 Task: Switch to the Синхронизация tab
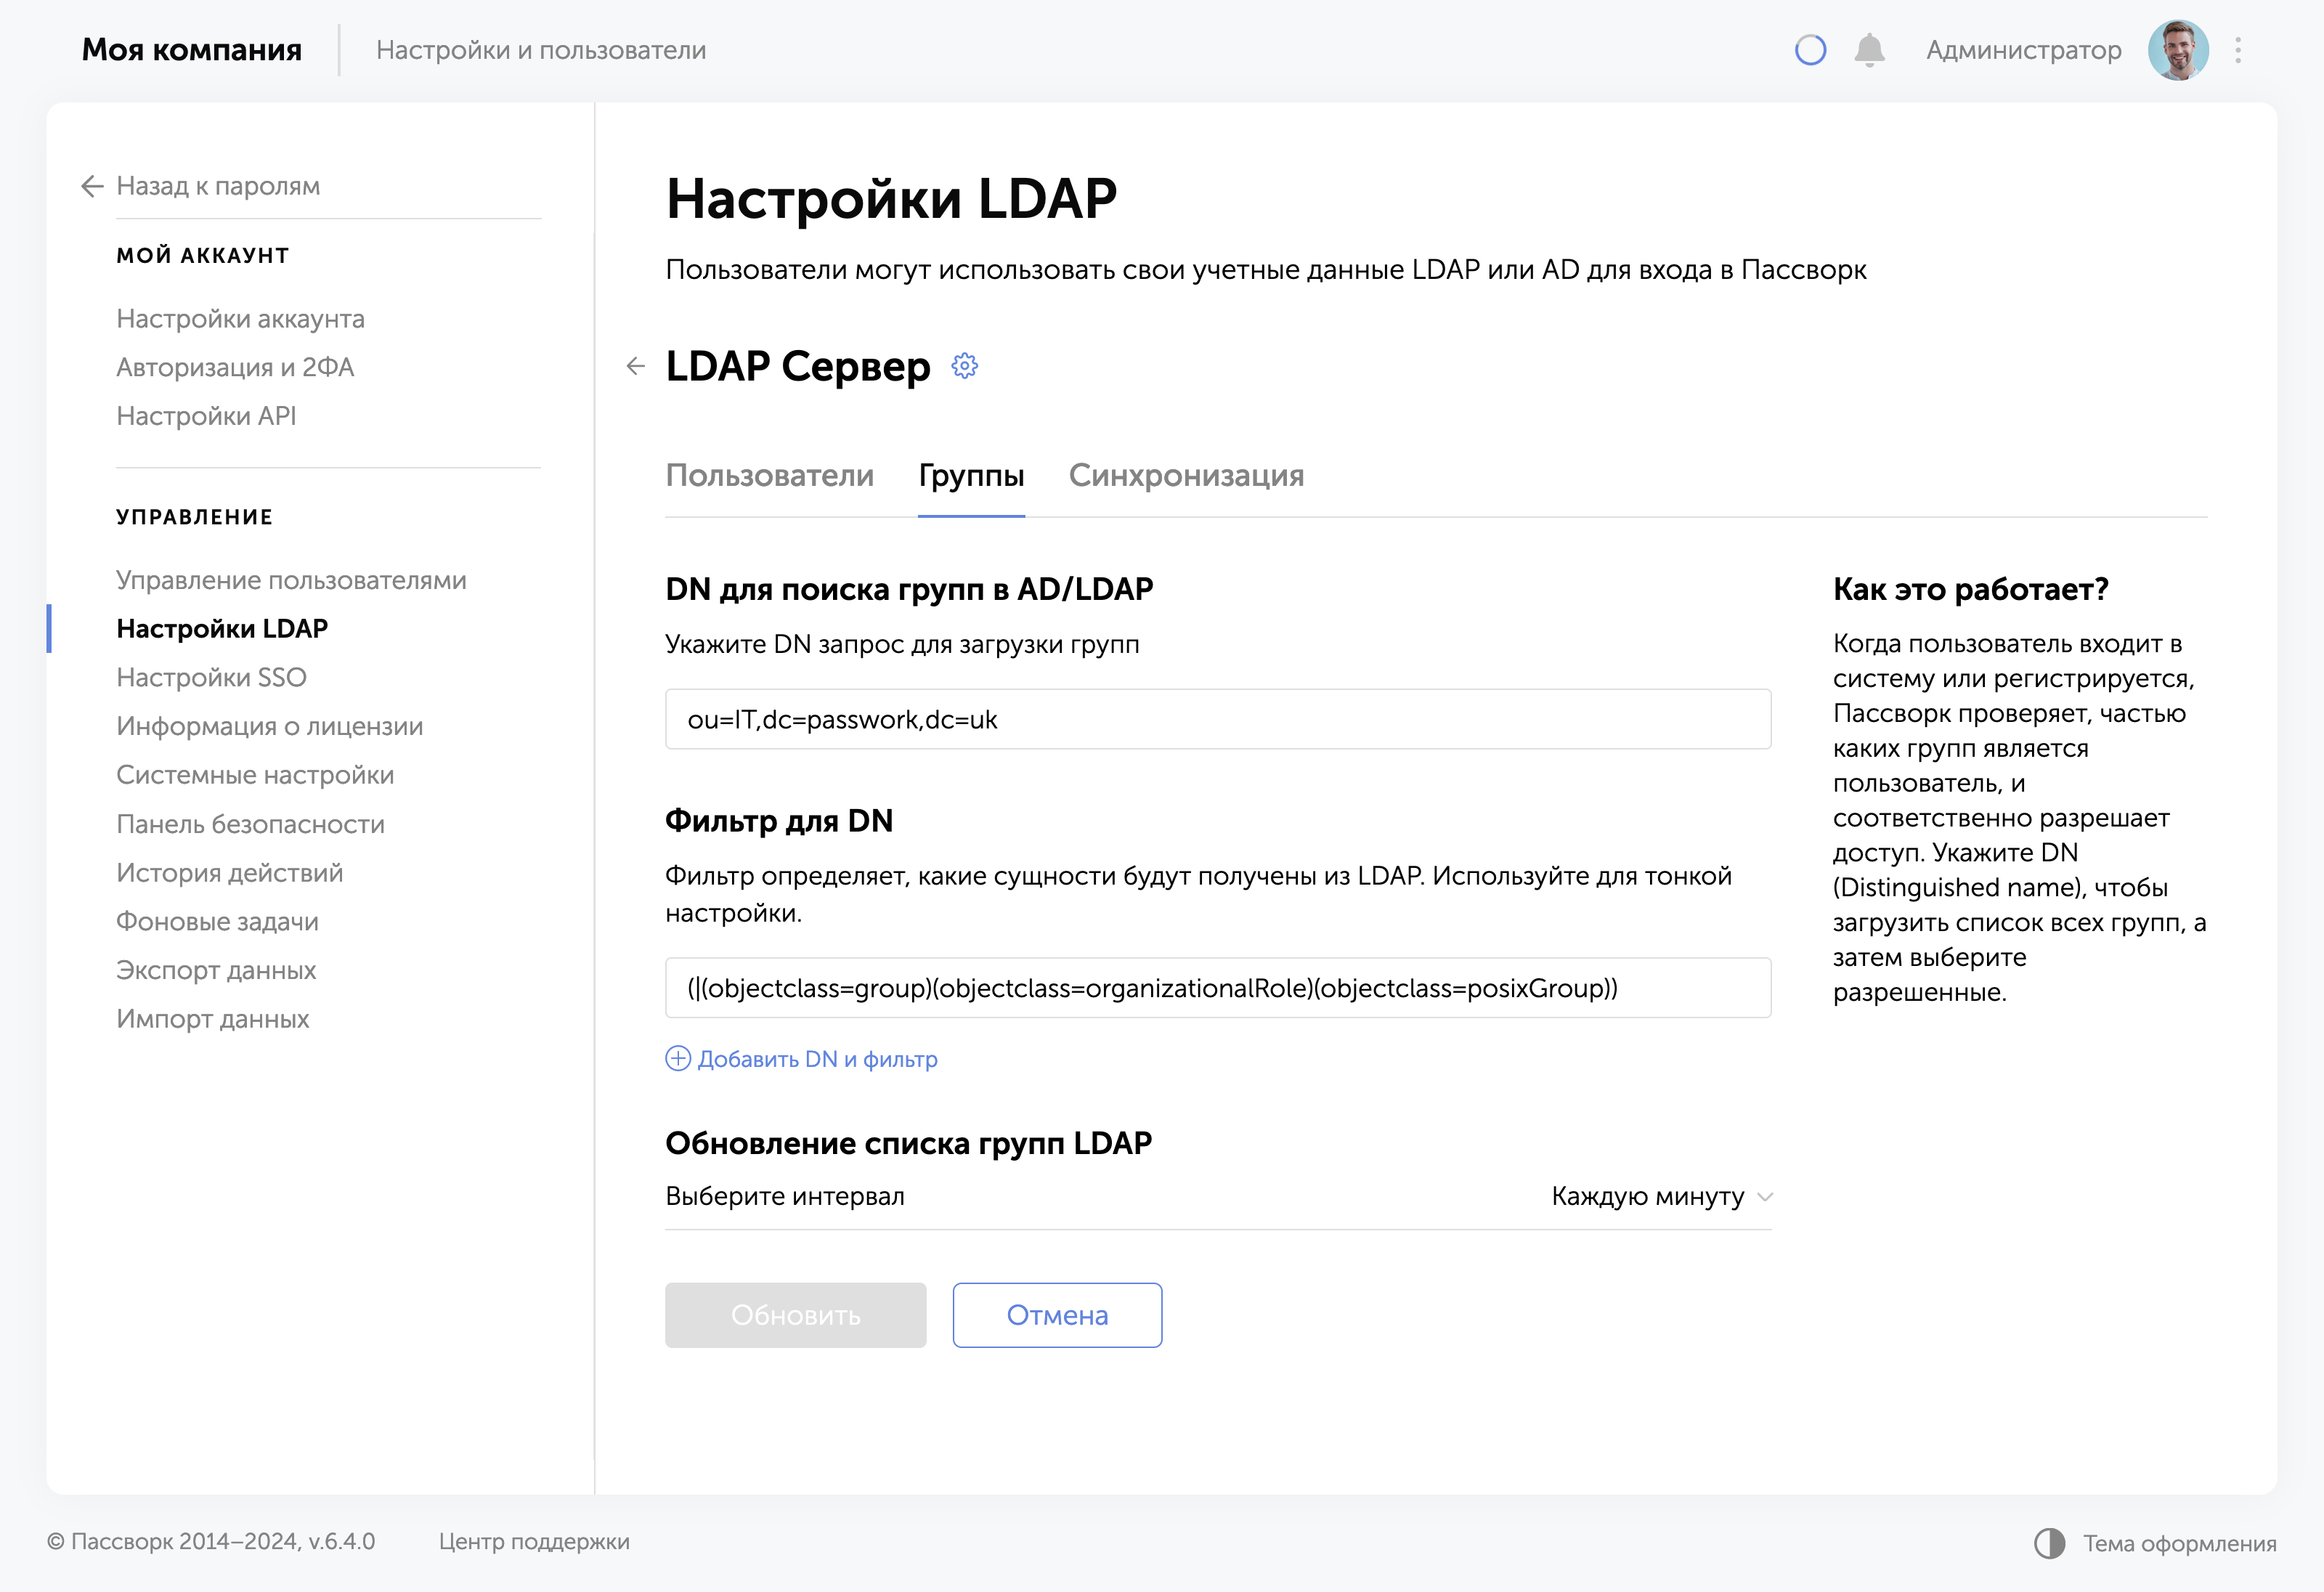tap(1186, 476)
